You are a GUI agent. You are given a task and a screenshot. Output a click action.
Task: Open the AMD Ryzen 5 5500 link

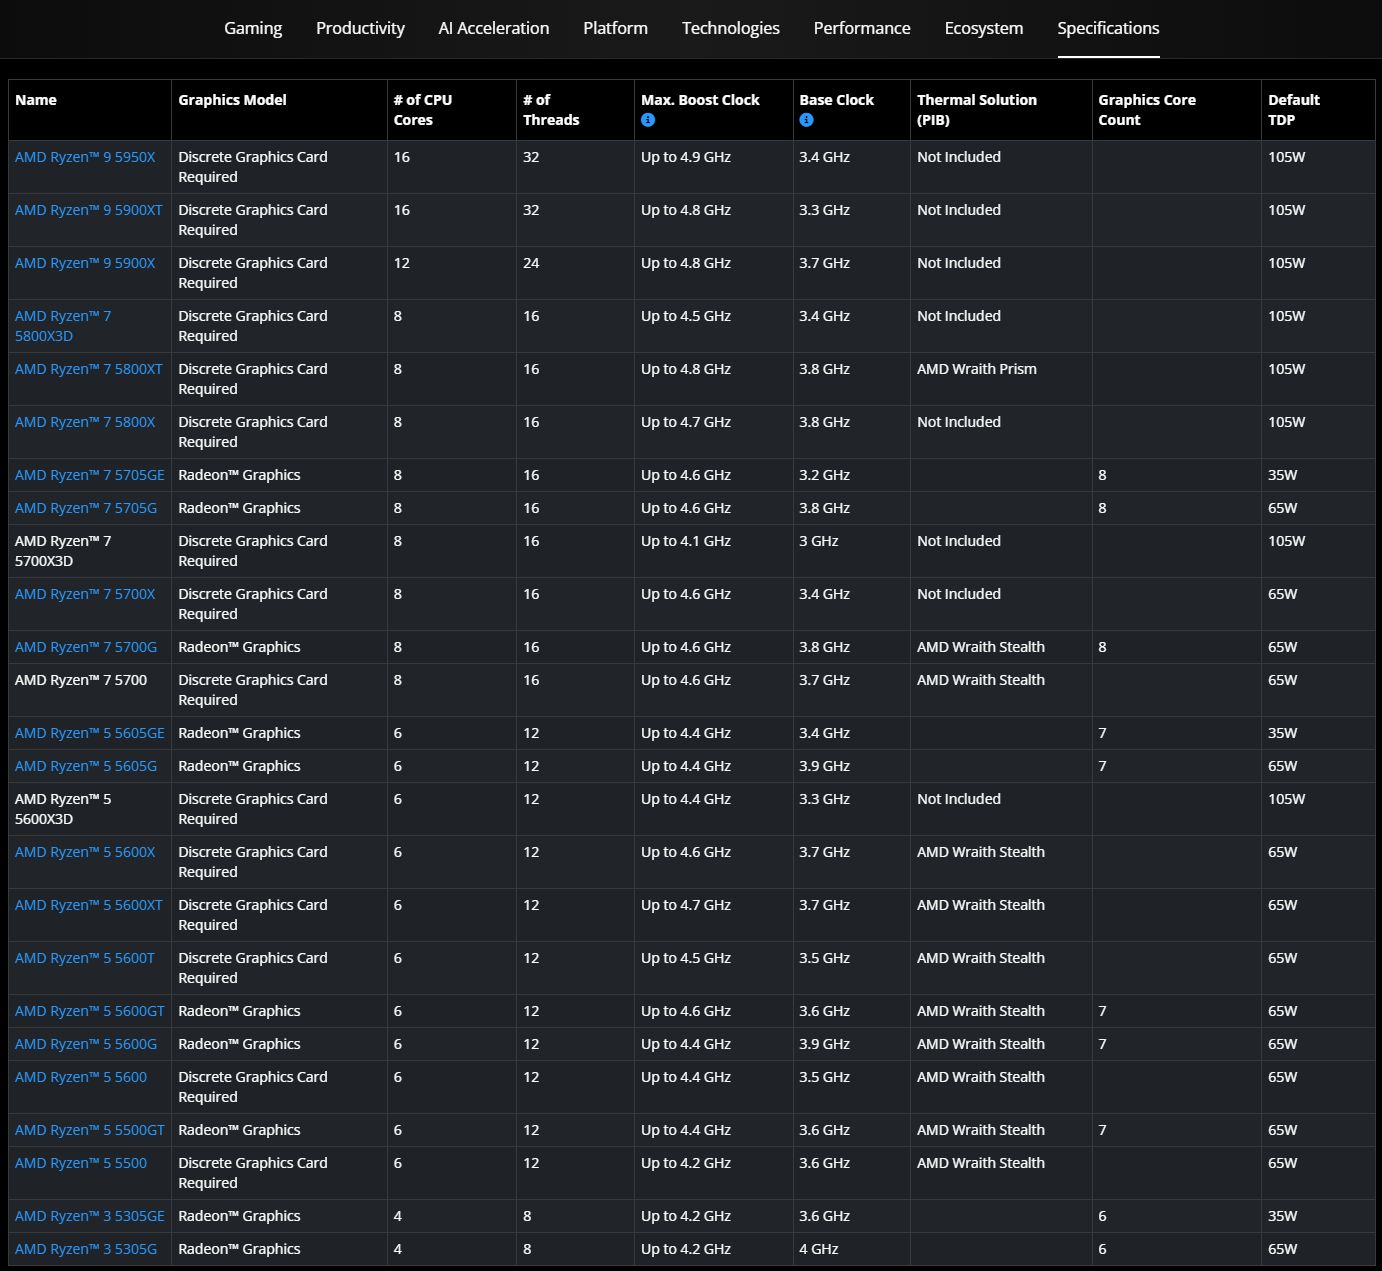(81, 1163)
